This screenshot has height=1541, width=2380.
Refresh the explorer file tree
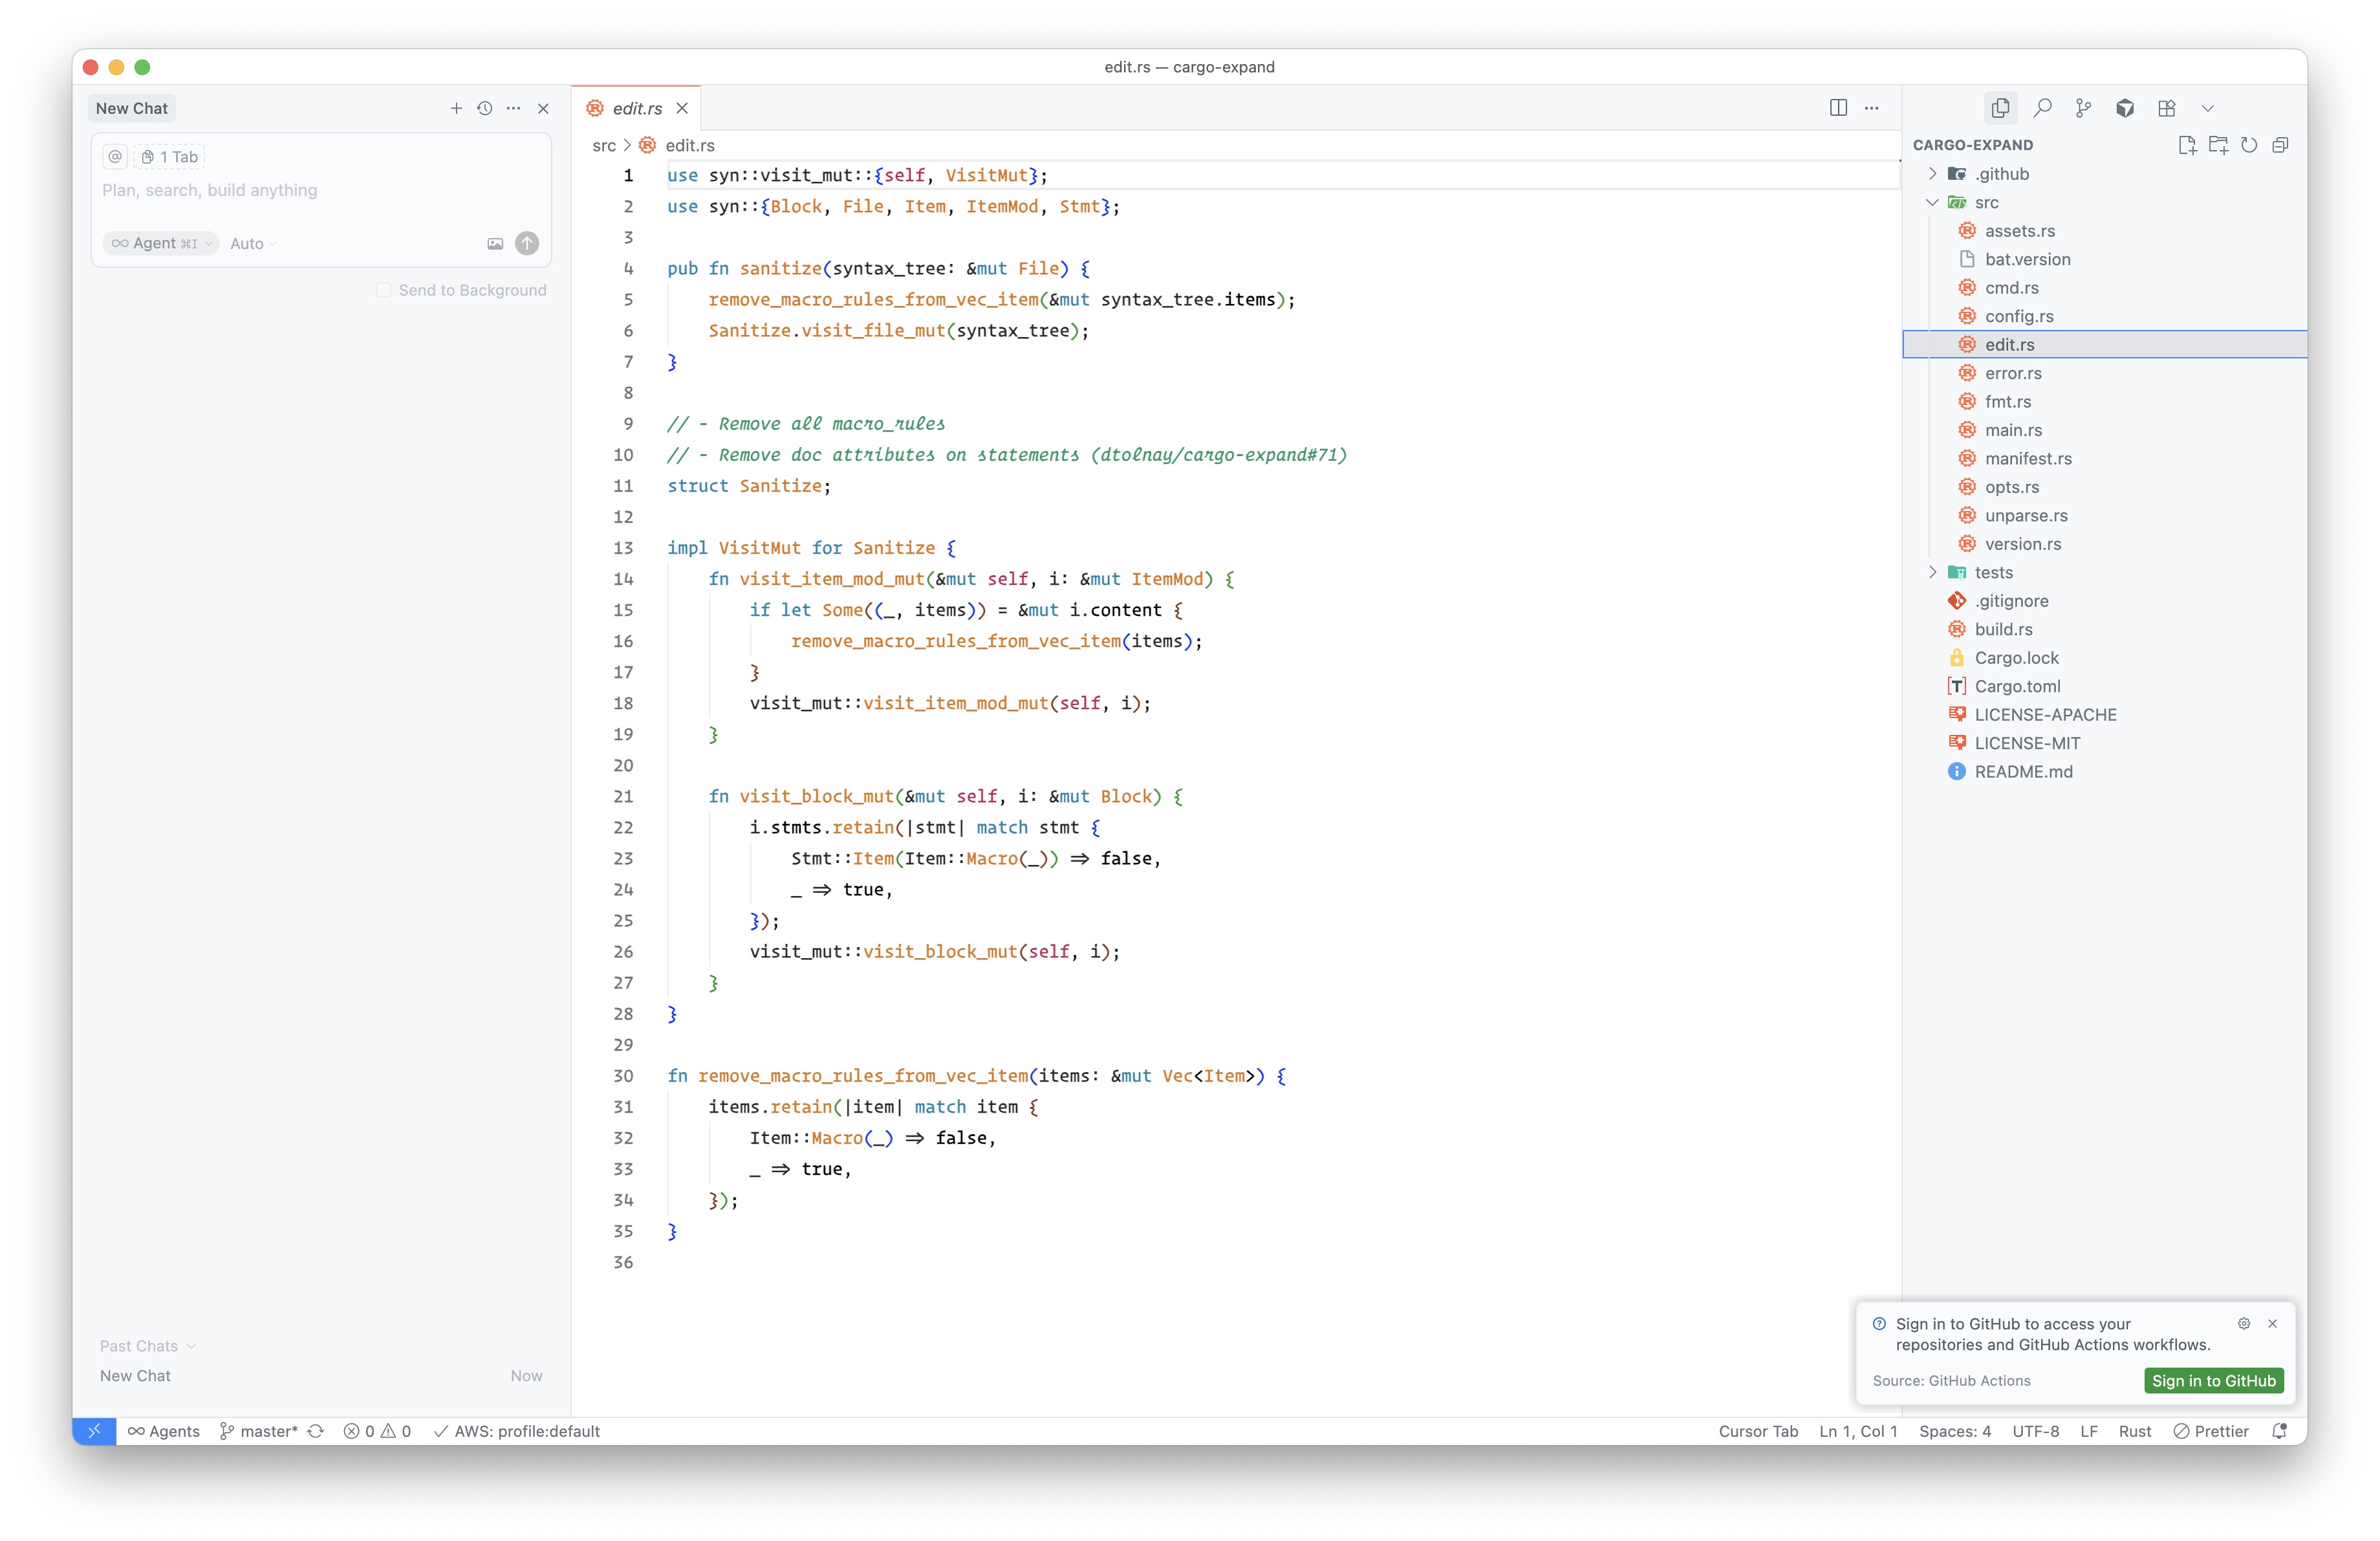point(2249,145)
